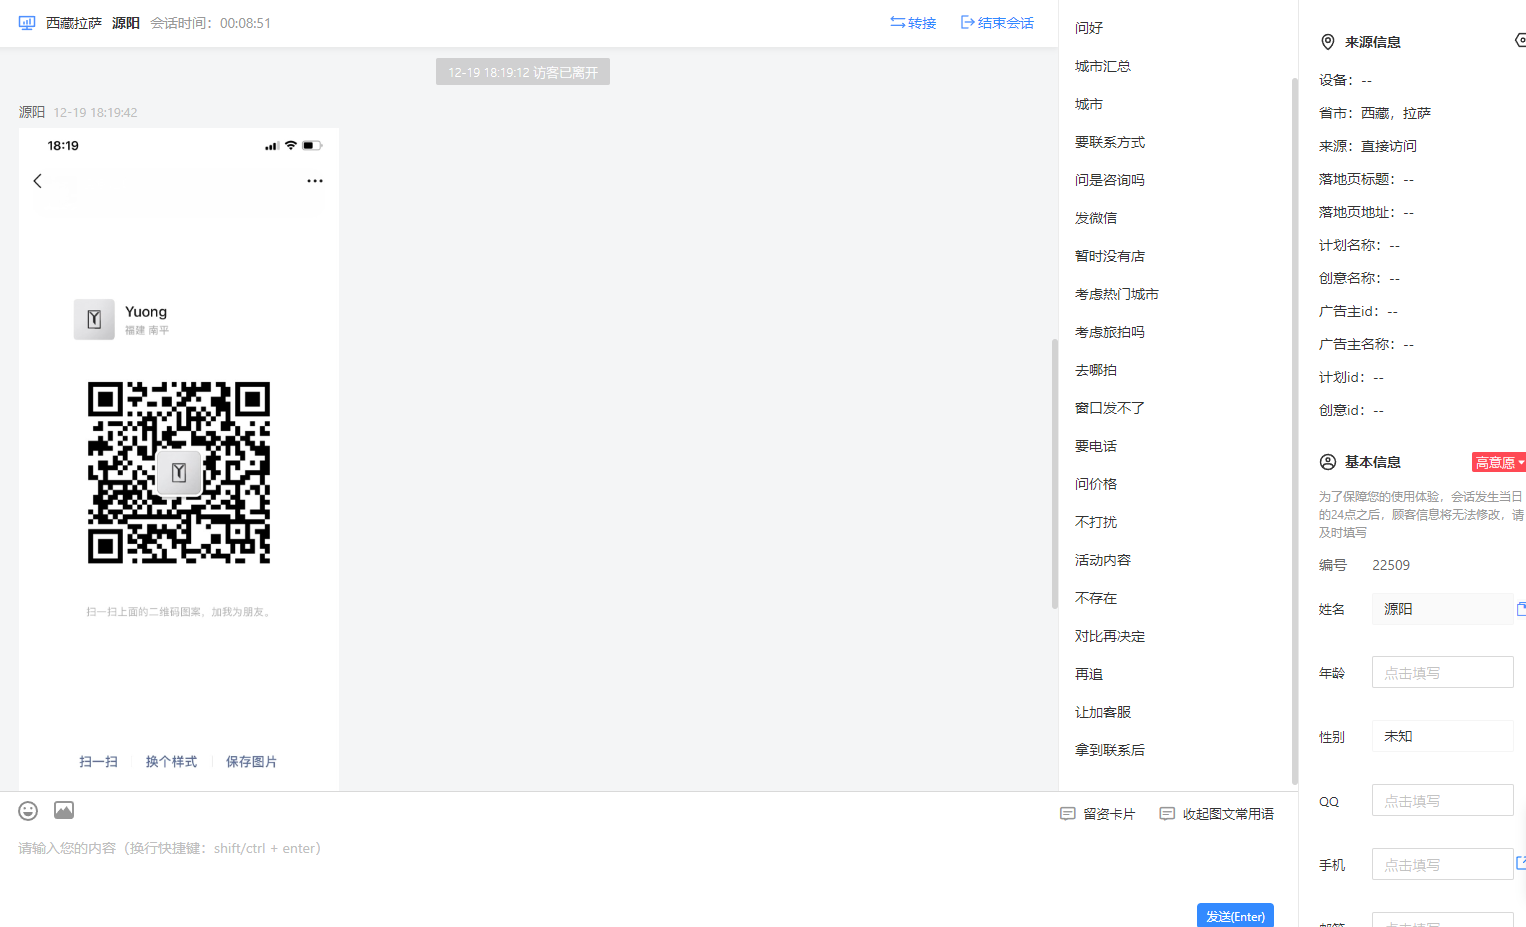Viewport: 1526px width, 927px height.
Task: Click the settings icon beside 来源信息 header
Action: tap(1521, 40)
